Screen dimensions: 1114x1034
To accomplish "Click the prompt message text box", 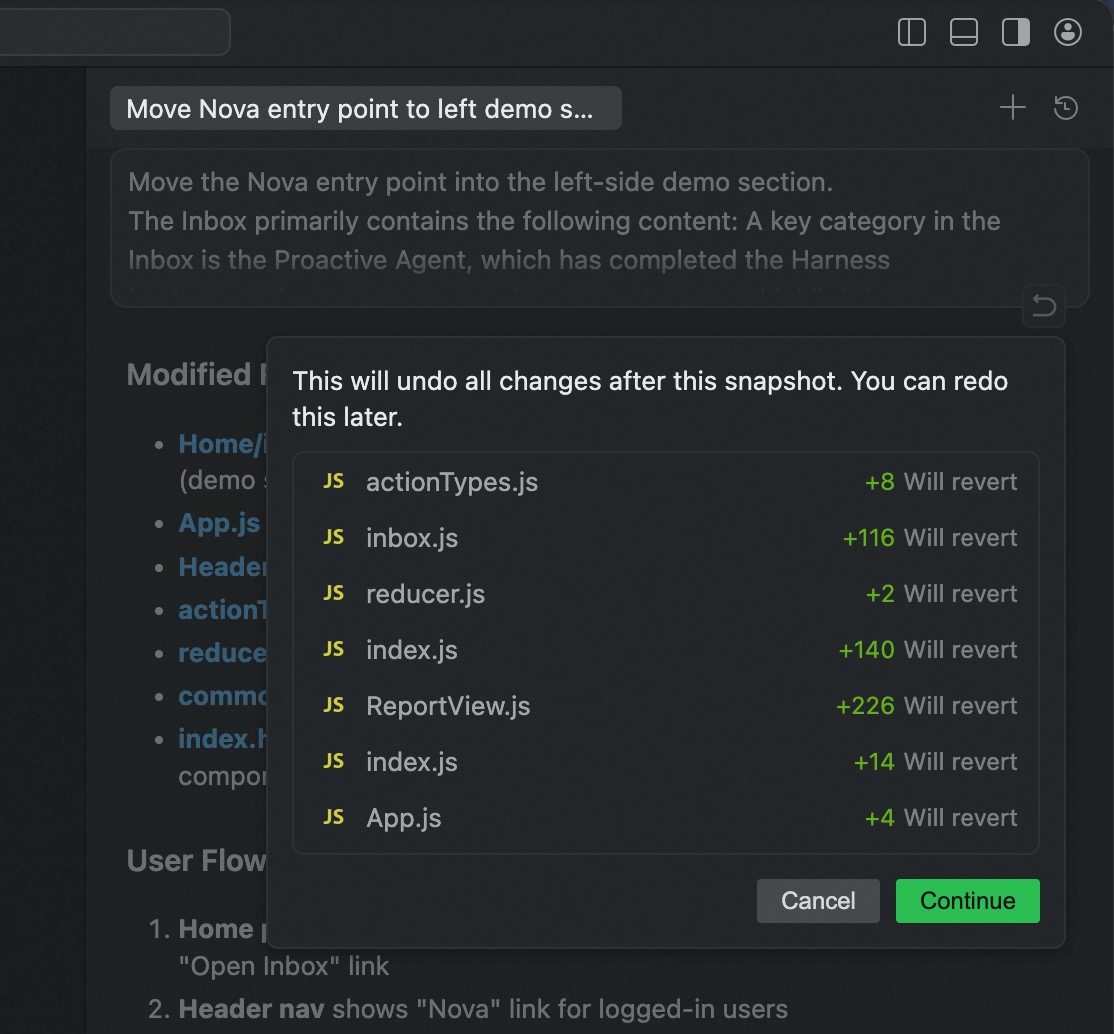I will [598, 227].
